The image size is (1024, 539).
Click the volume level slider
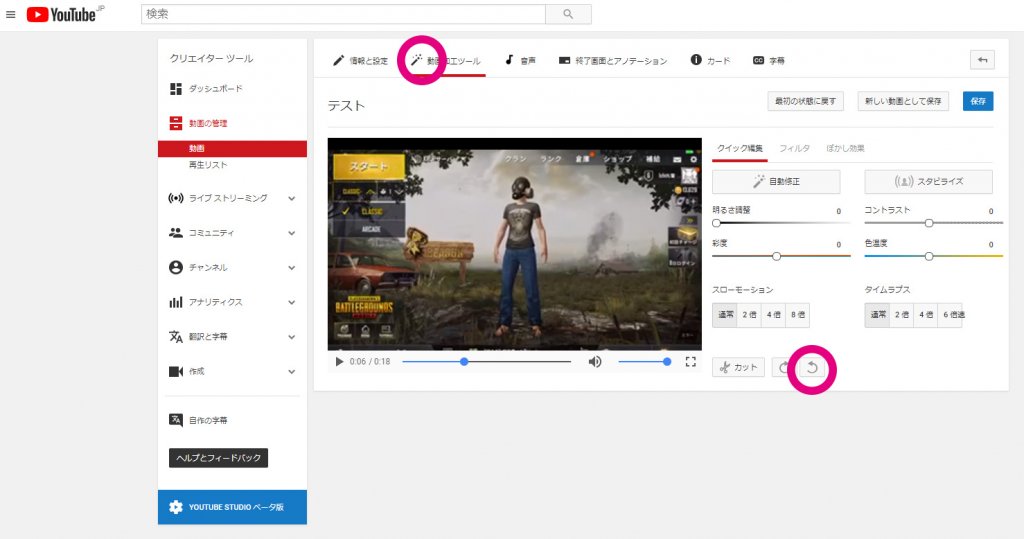644,361
